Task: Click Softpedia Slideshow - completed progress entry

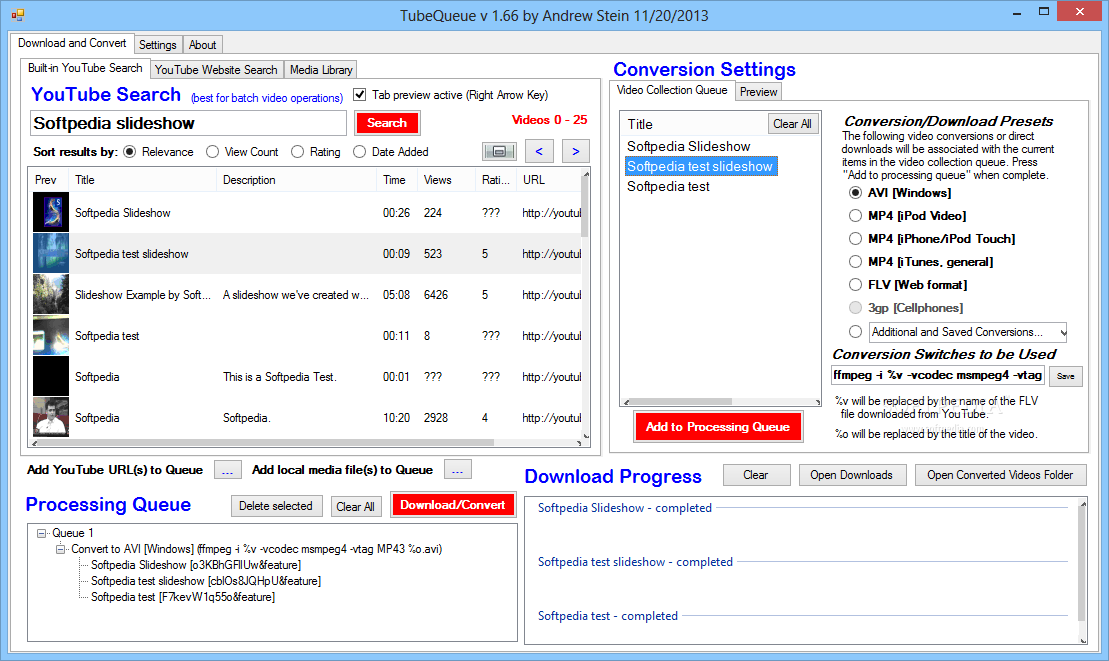Action: [x=625, y=508]
